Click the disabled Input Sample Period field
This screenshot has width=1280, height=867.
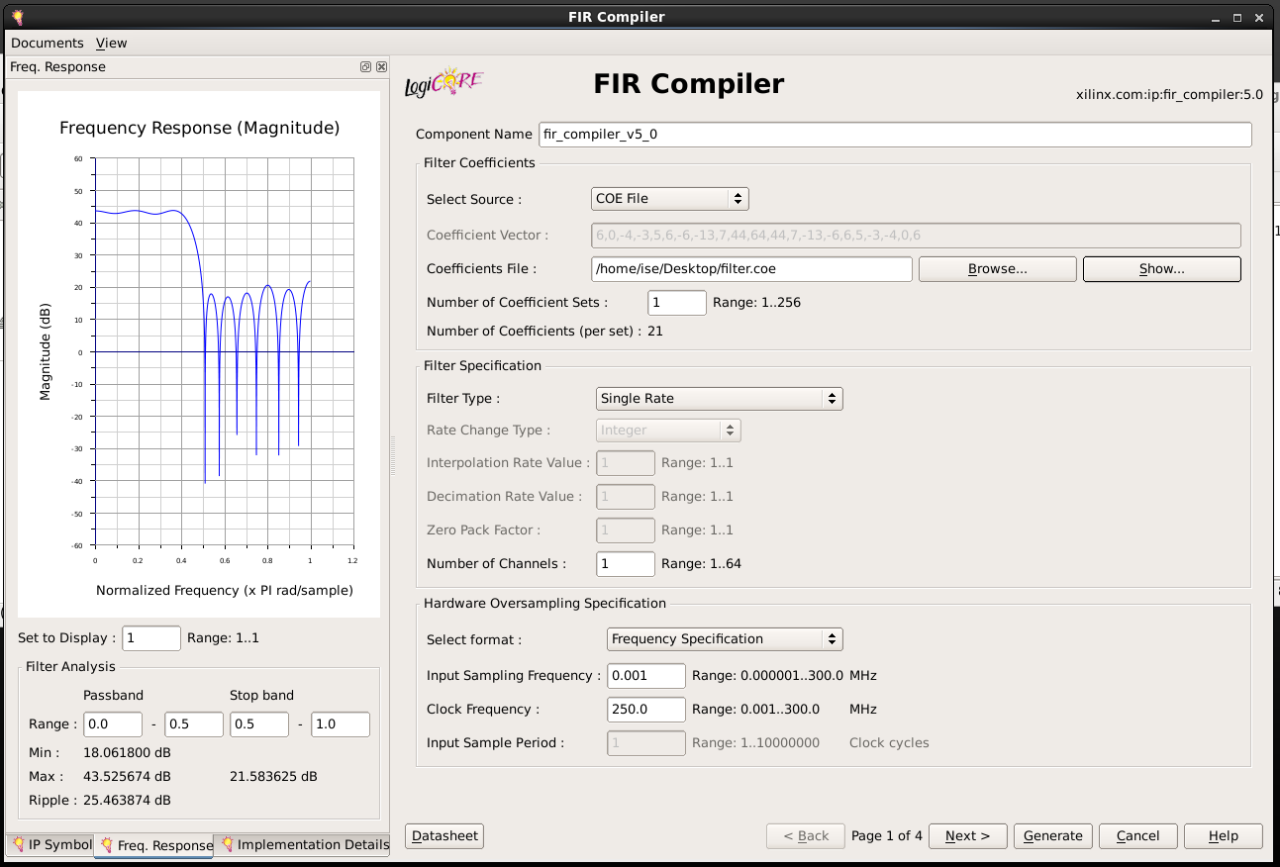(646, 743)
